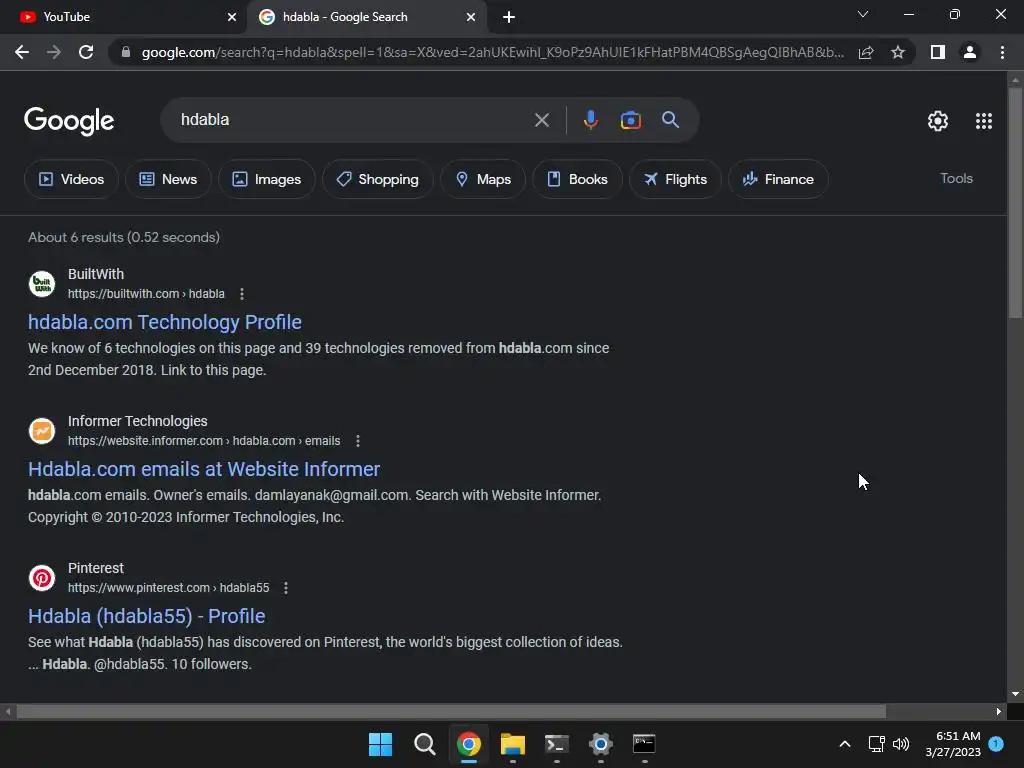
Task: Close the YouTube tab
Action: (232, 17)
